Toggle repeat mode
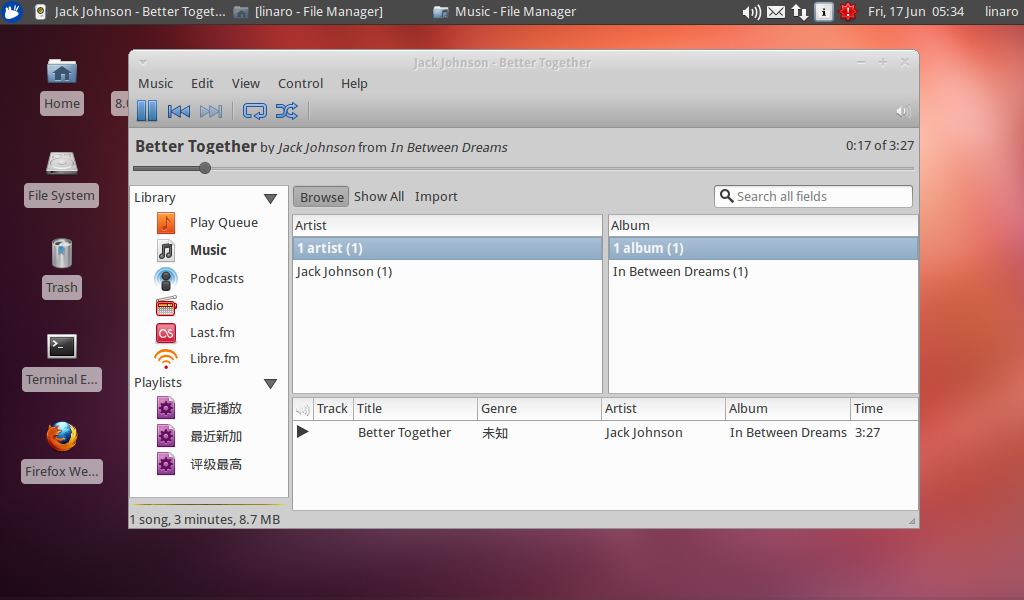The height and width of the screenshot is (600, 1024). 255,111
